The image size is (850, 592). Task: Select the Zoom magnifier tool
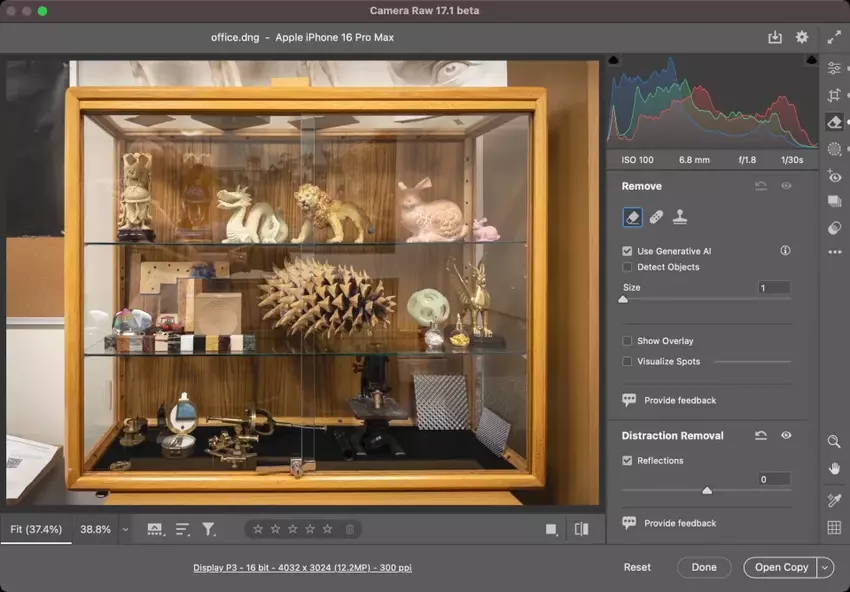pyautogui.click(x=835, y=441)
